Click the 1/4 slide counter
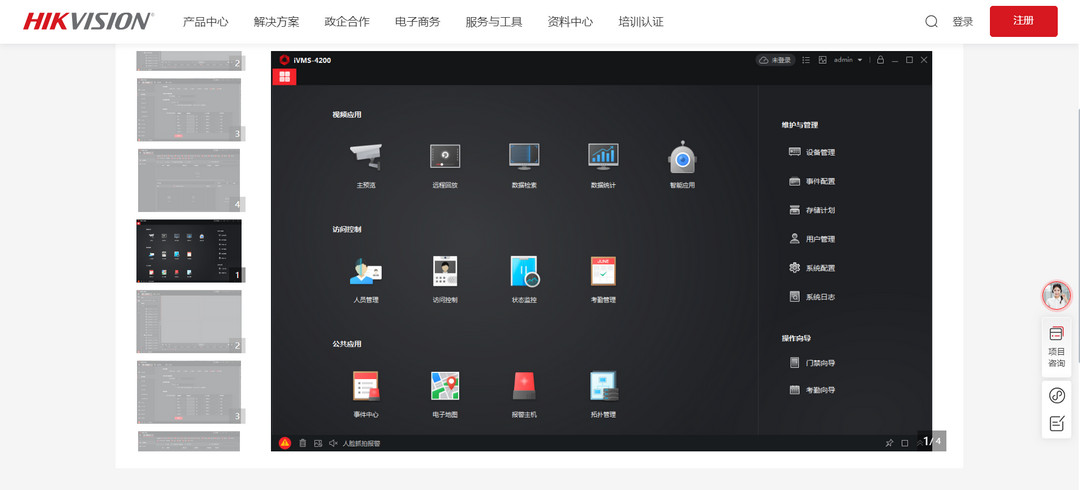 coord(932,440)
